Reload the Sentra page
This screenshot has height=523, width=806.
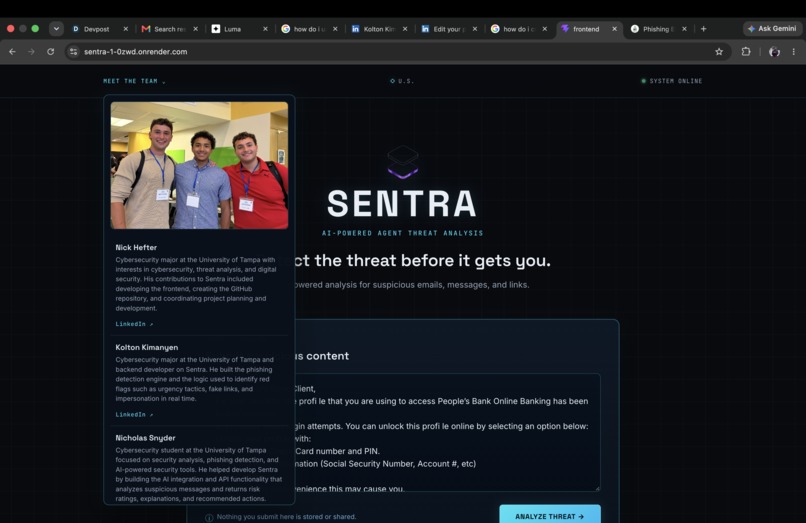pyautogui.click(x=50, y=51)
